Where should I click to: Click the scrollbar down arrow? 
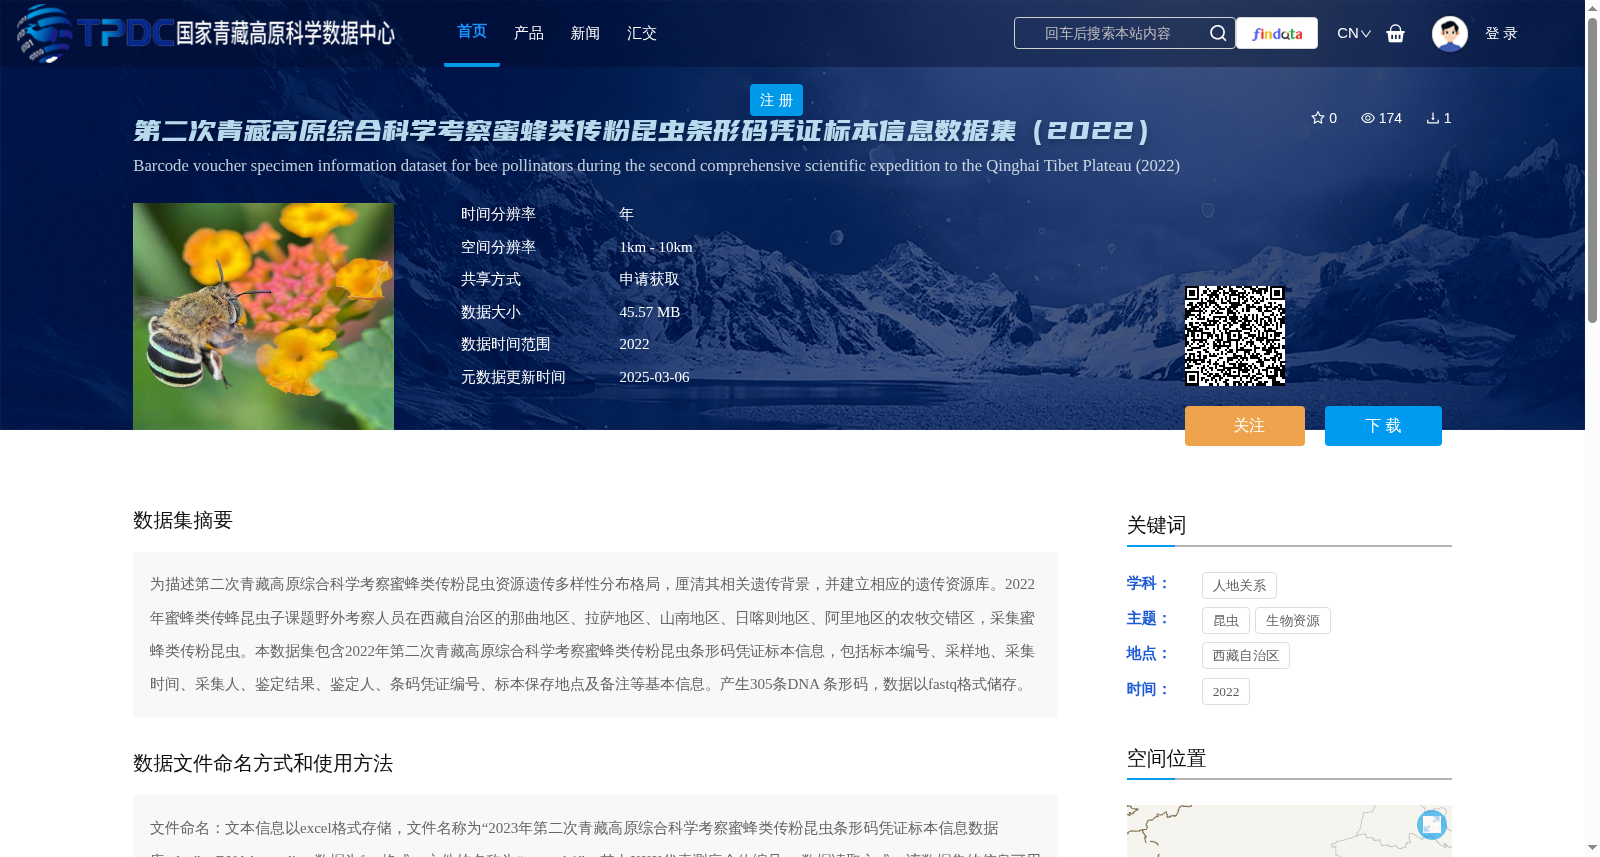(x=1592, y=848)
